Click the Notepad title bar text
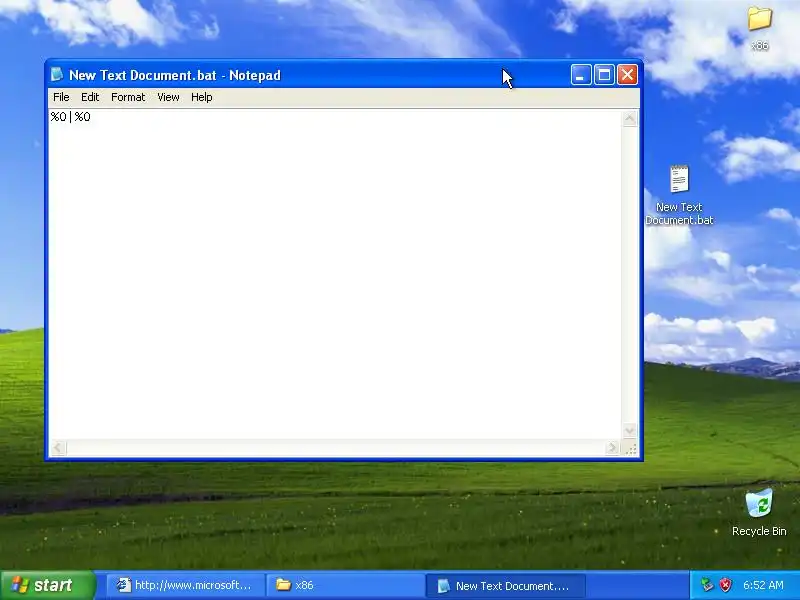 [175, 76]
